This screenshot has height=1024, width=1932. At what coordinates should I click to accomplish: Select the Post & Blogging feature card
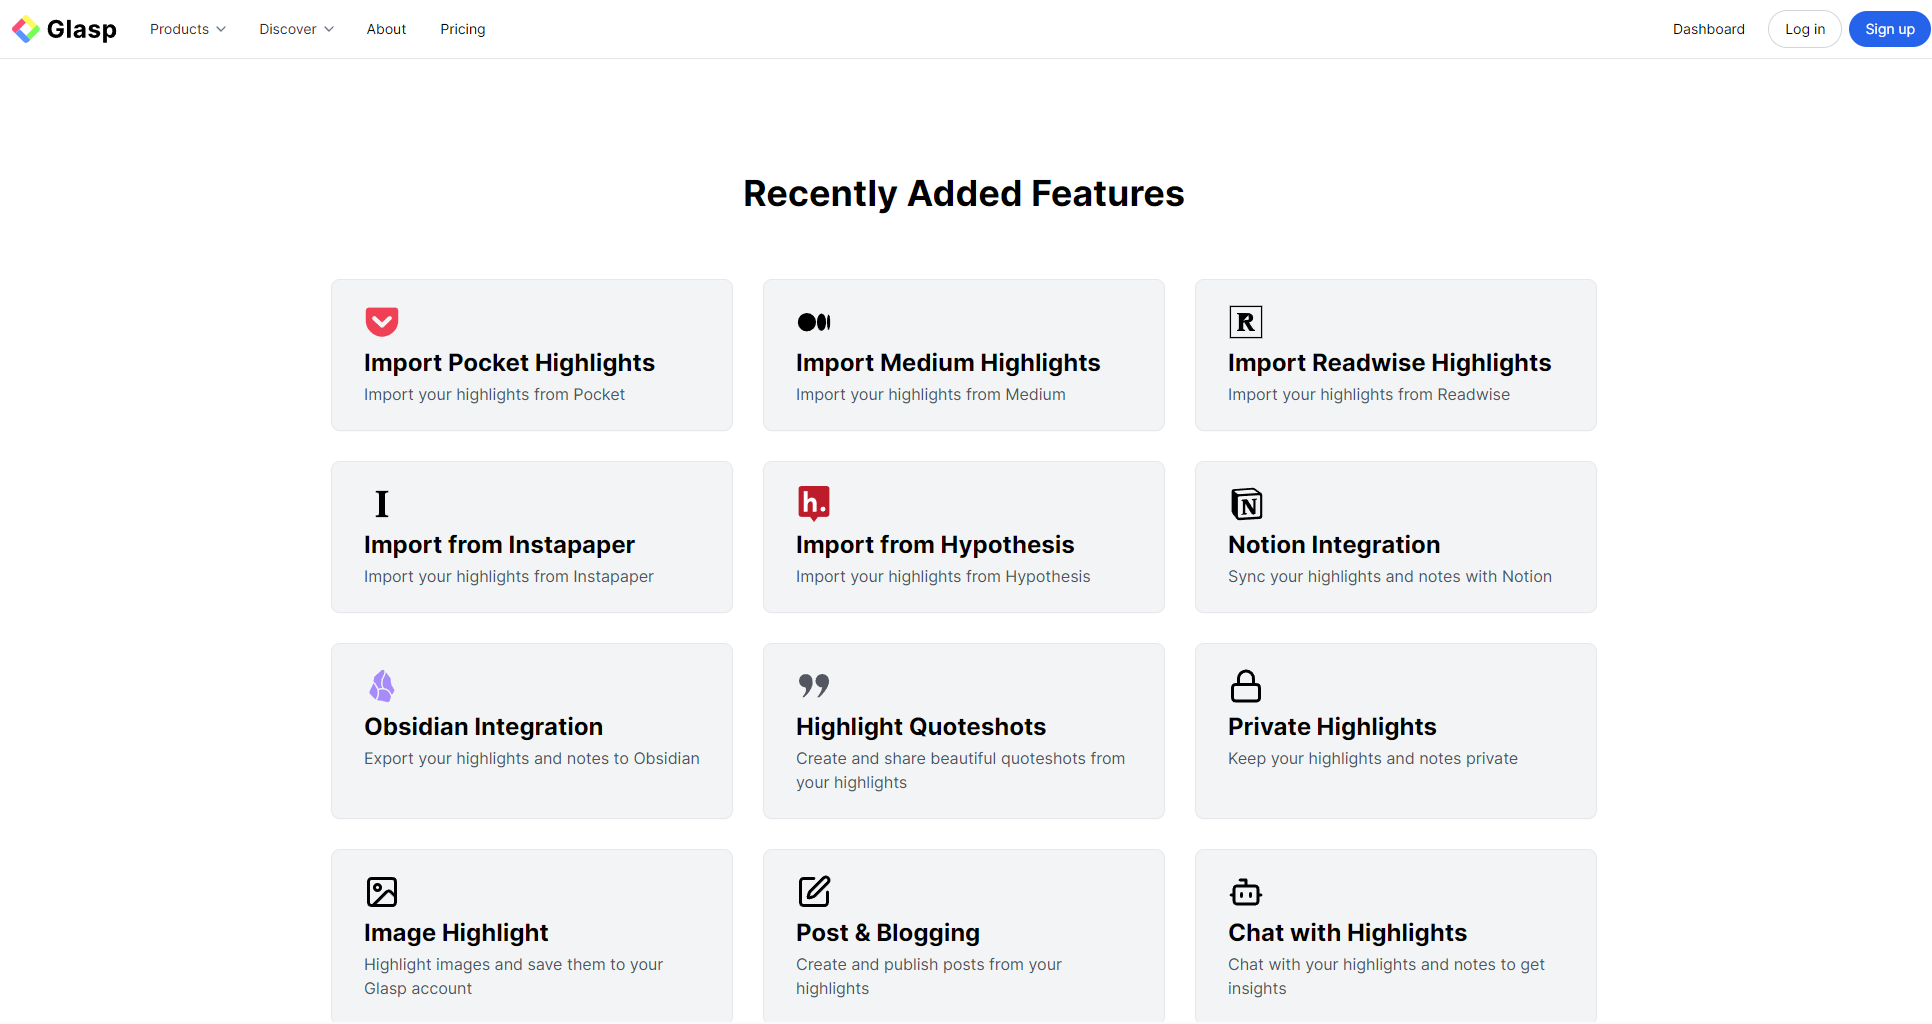[963, 935]
